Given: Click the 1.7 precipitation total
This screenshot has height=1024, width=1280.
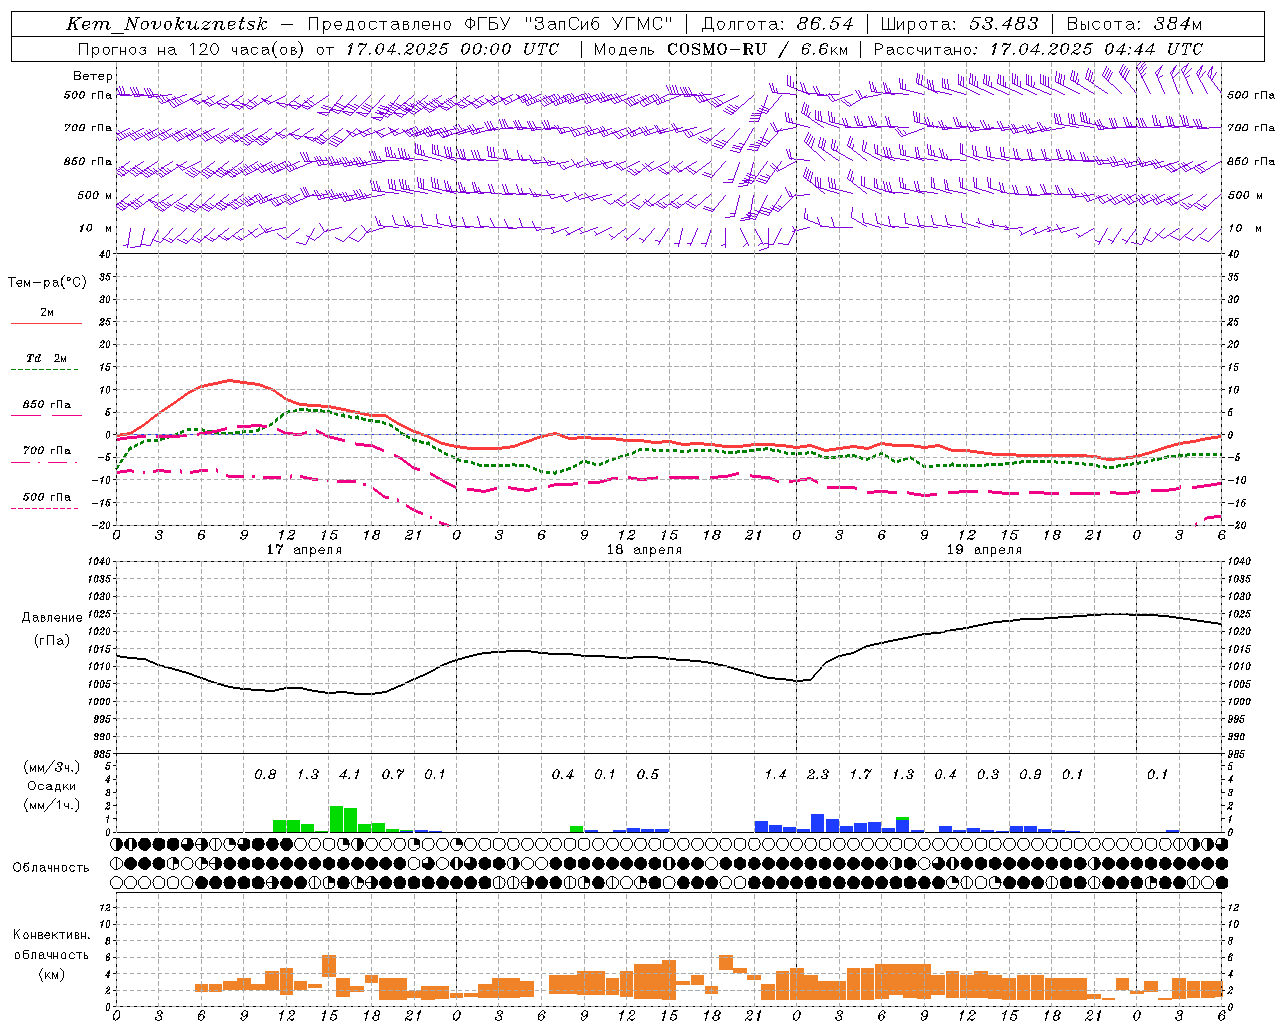Looking at the screenshot, I should [x=860, y=774].
